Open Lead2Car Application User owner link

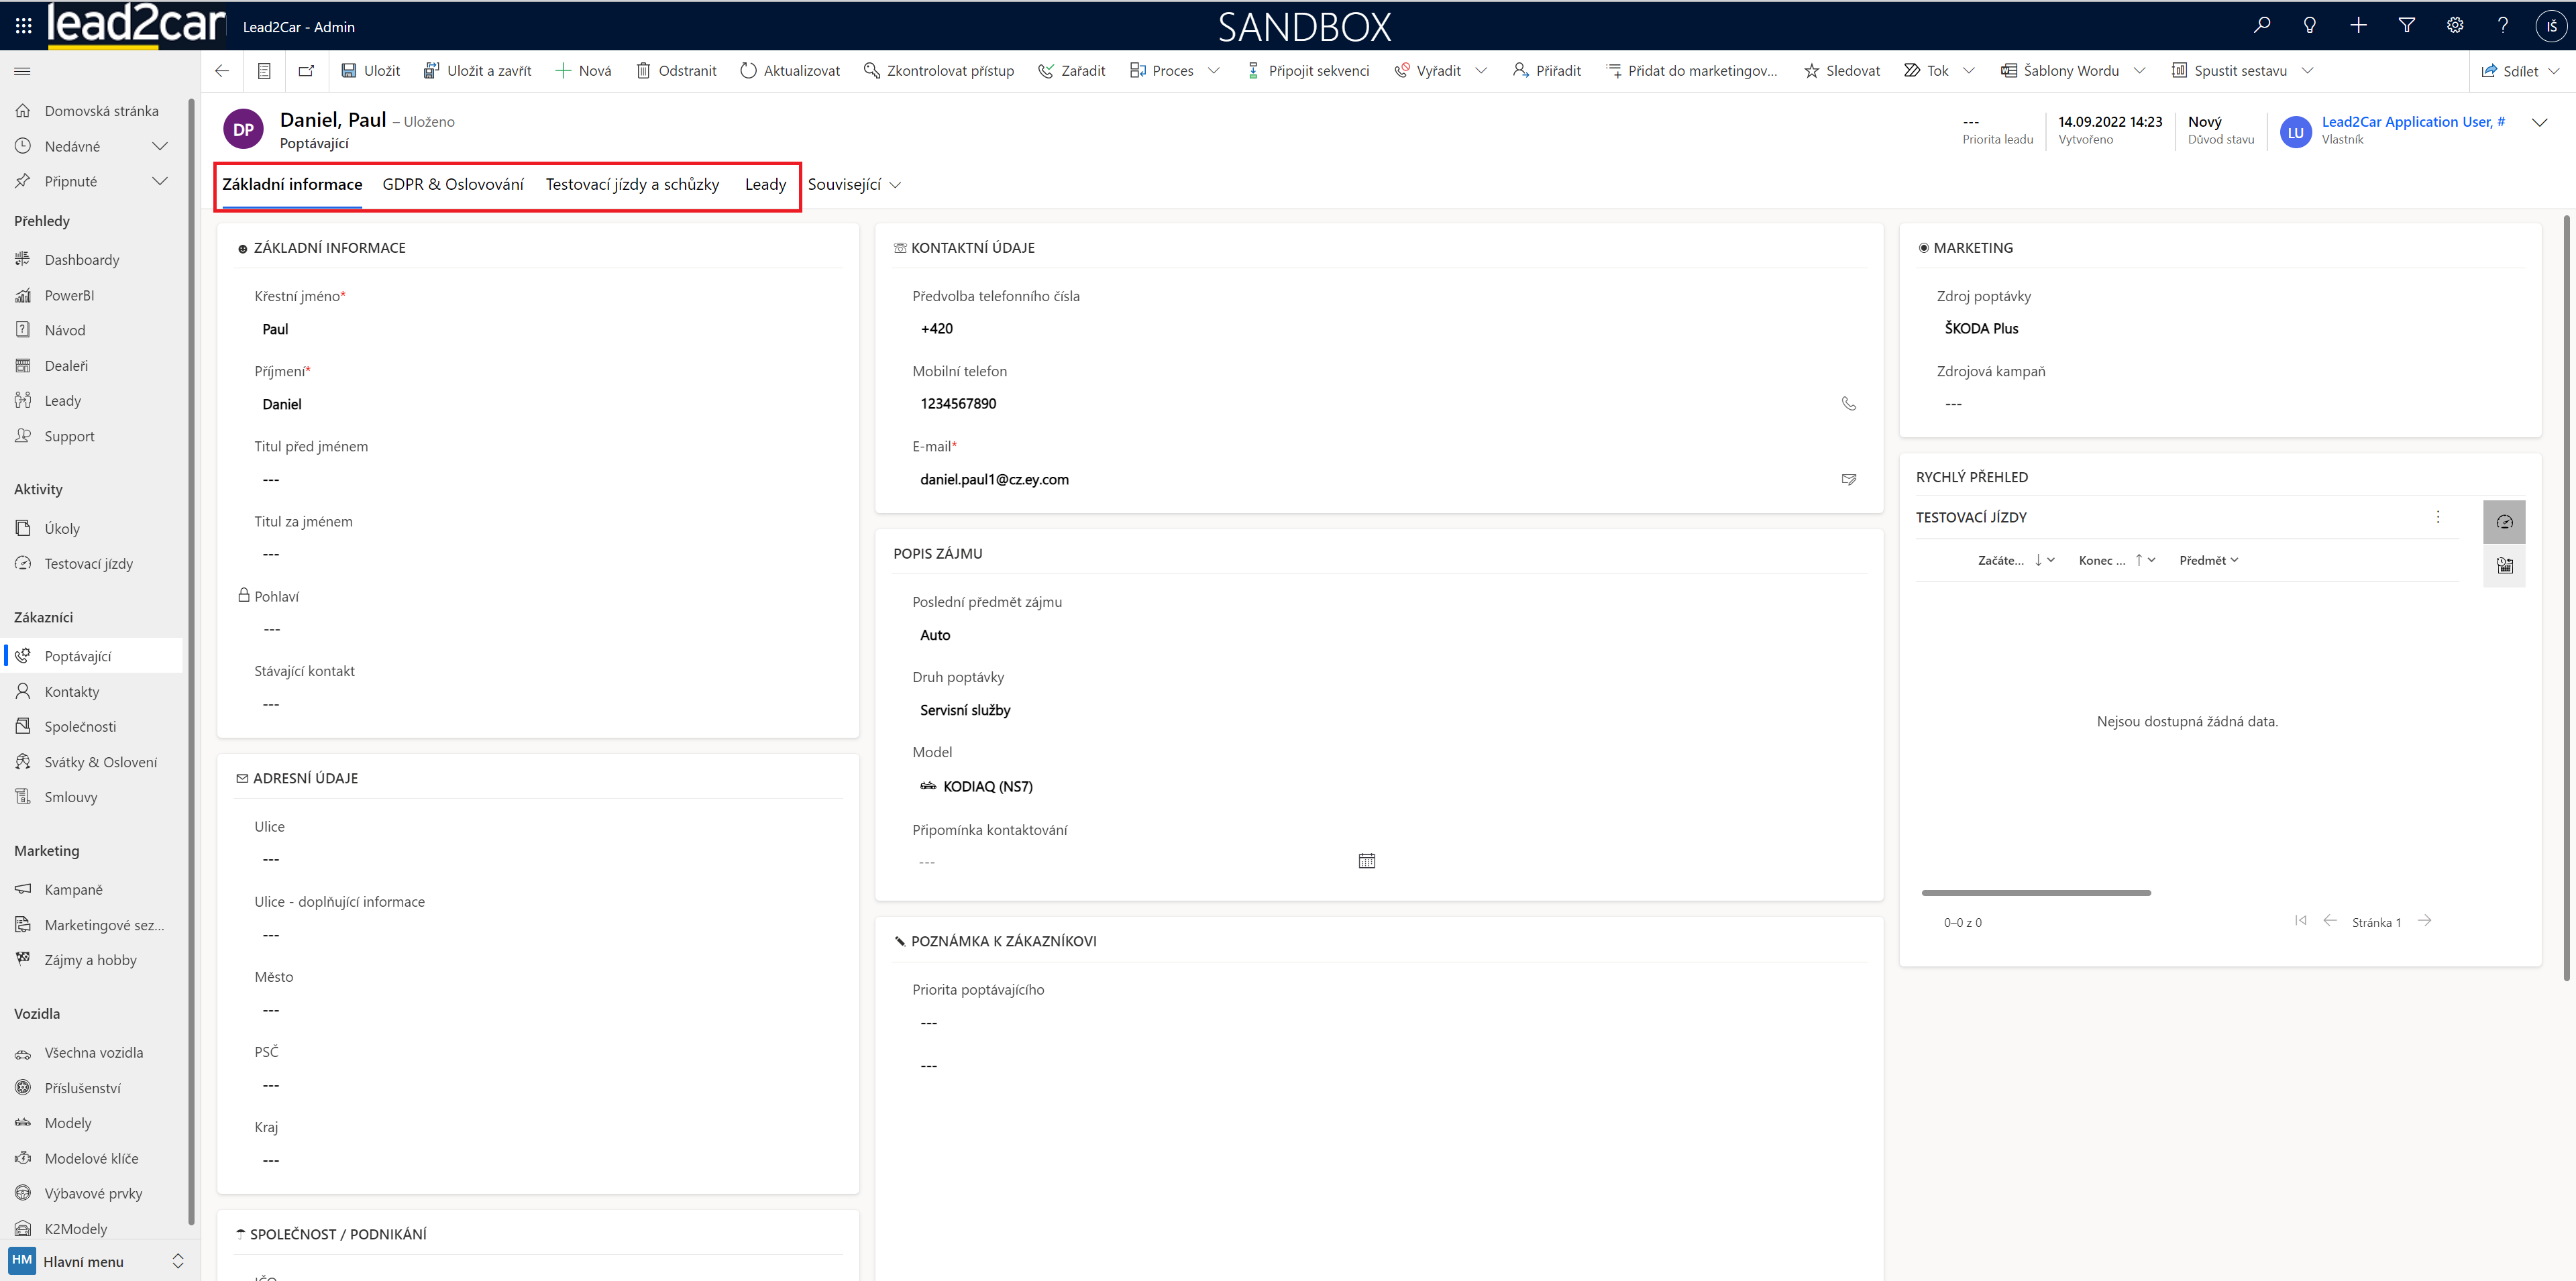(2412, 122)
